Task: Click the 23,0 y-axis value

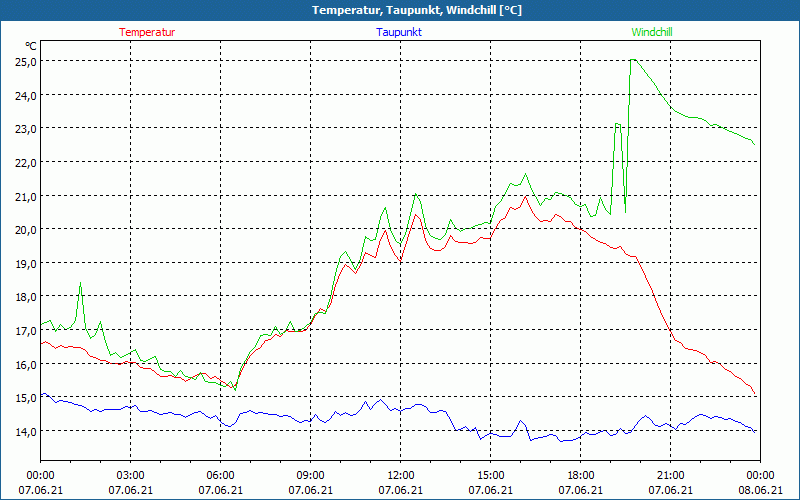Action: (x=26, y=129)
